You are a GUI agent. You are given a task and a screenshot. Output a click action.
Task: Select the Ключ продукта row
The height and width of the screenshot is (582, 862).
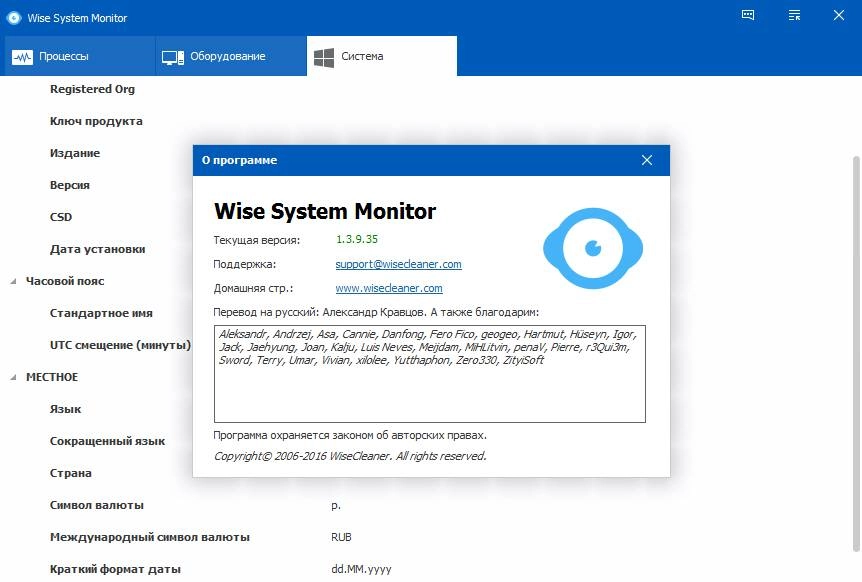[96, 121]
